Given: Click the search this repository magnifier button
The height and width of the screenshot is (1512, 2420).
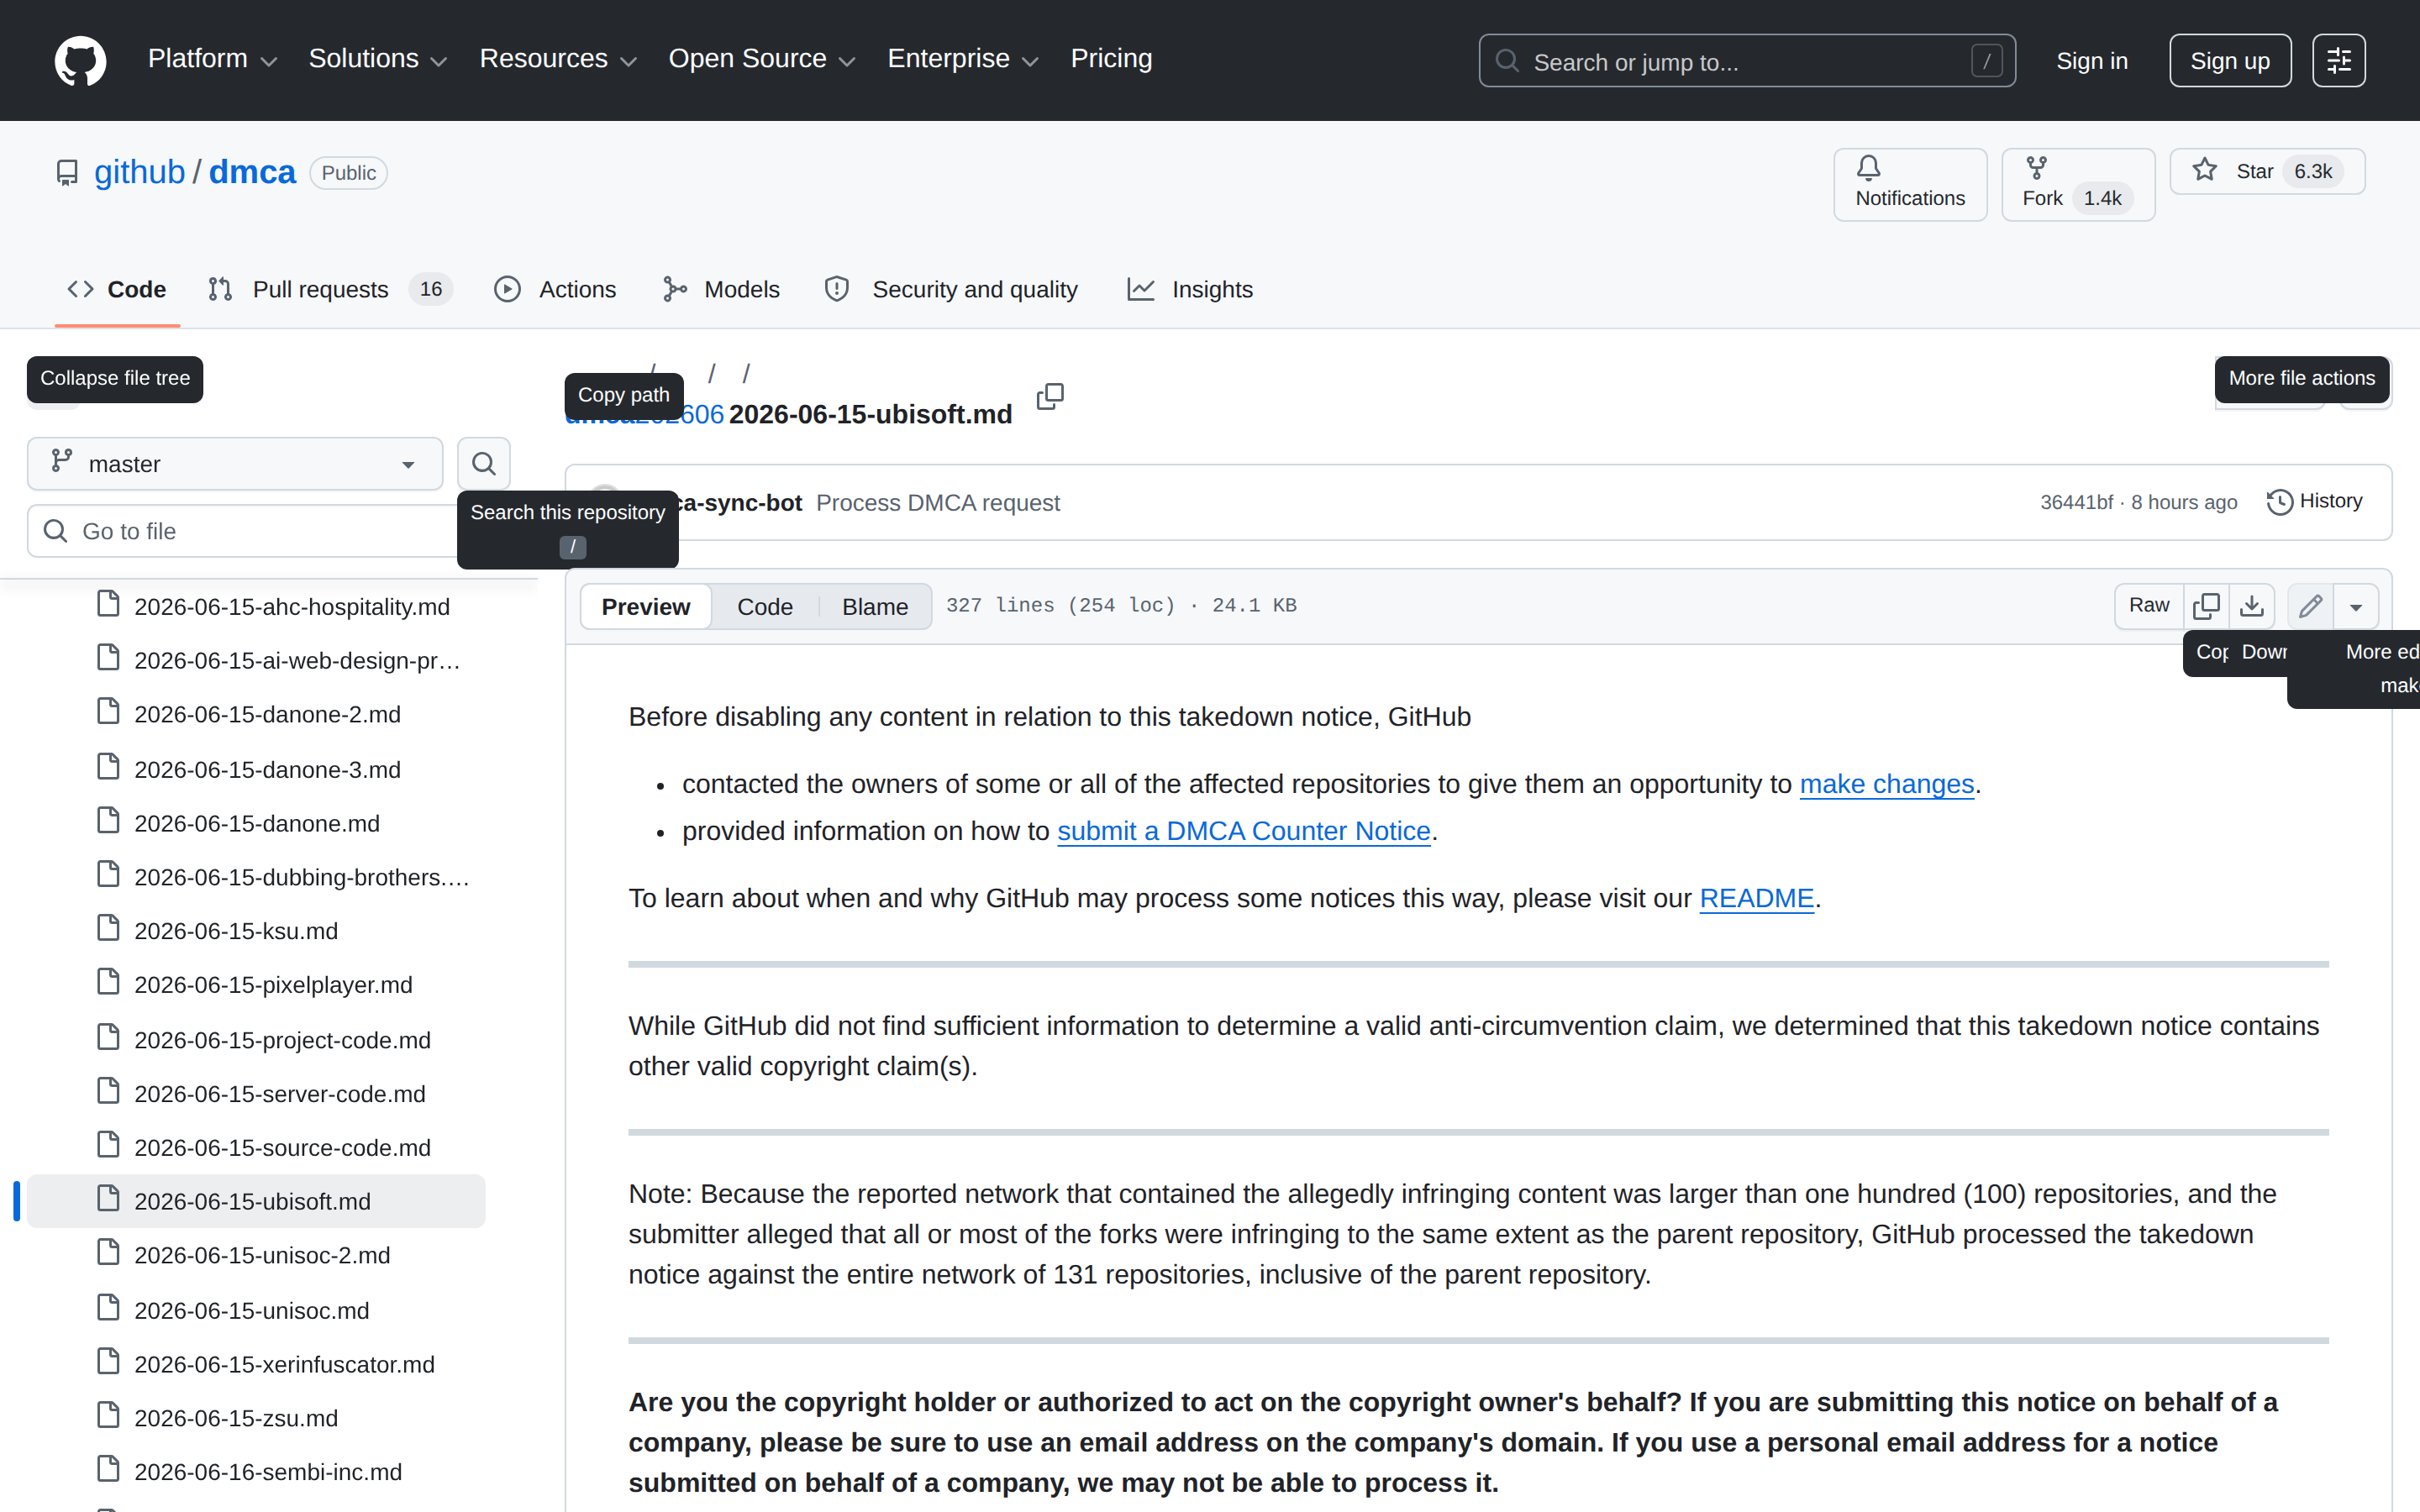Looking at the screenshot, I should (484, 464).
